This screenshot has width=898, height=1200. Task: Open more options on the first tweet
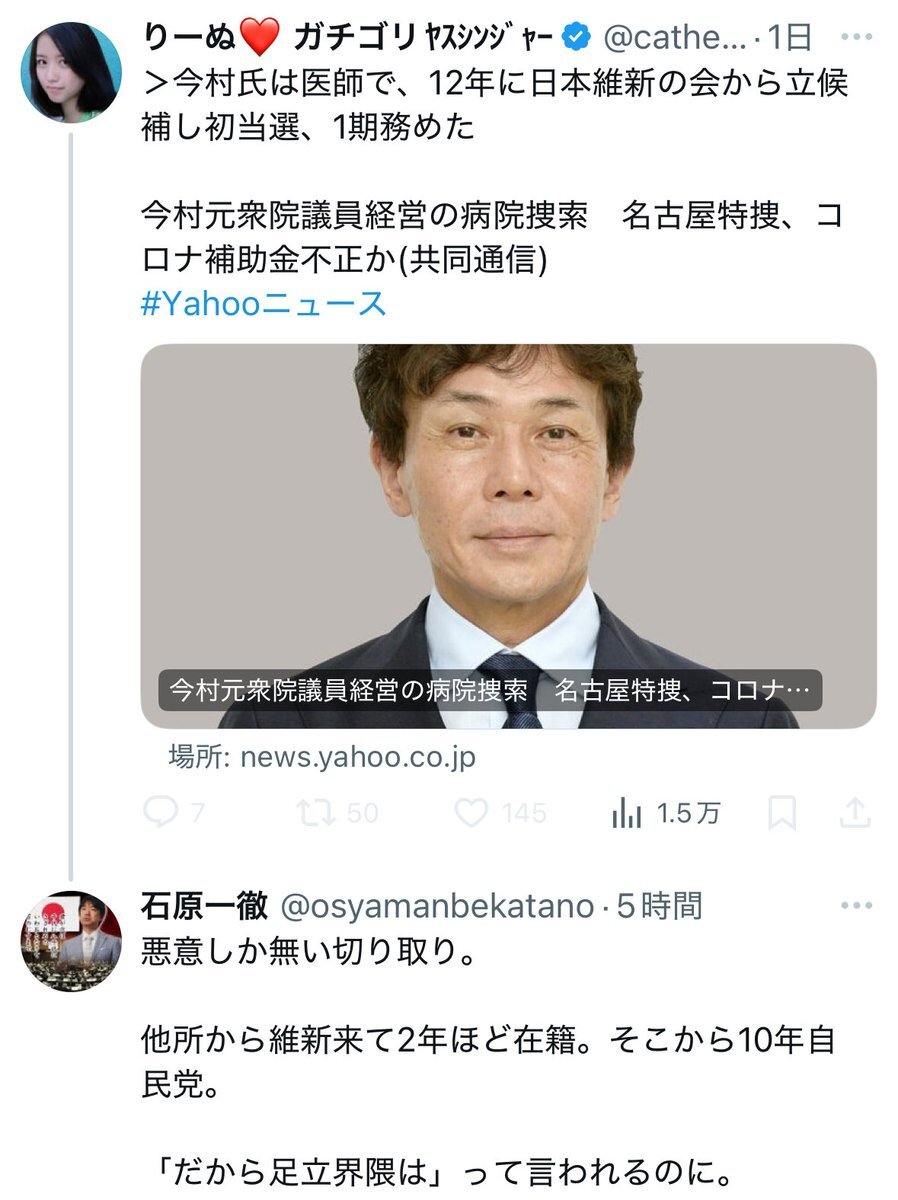(857, 38)
